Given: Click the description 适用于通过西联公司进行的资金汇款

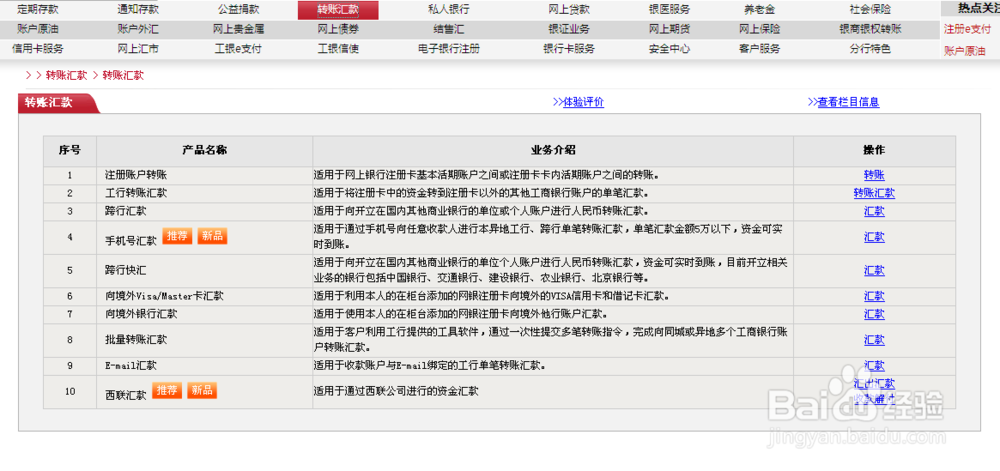Looking at the screenshot, I should pos(395,391).
